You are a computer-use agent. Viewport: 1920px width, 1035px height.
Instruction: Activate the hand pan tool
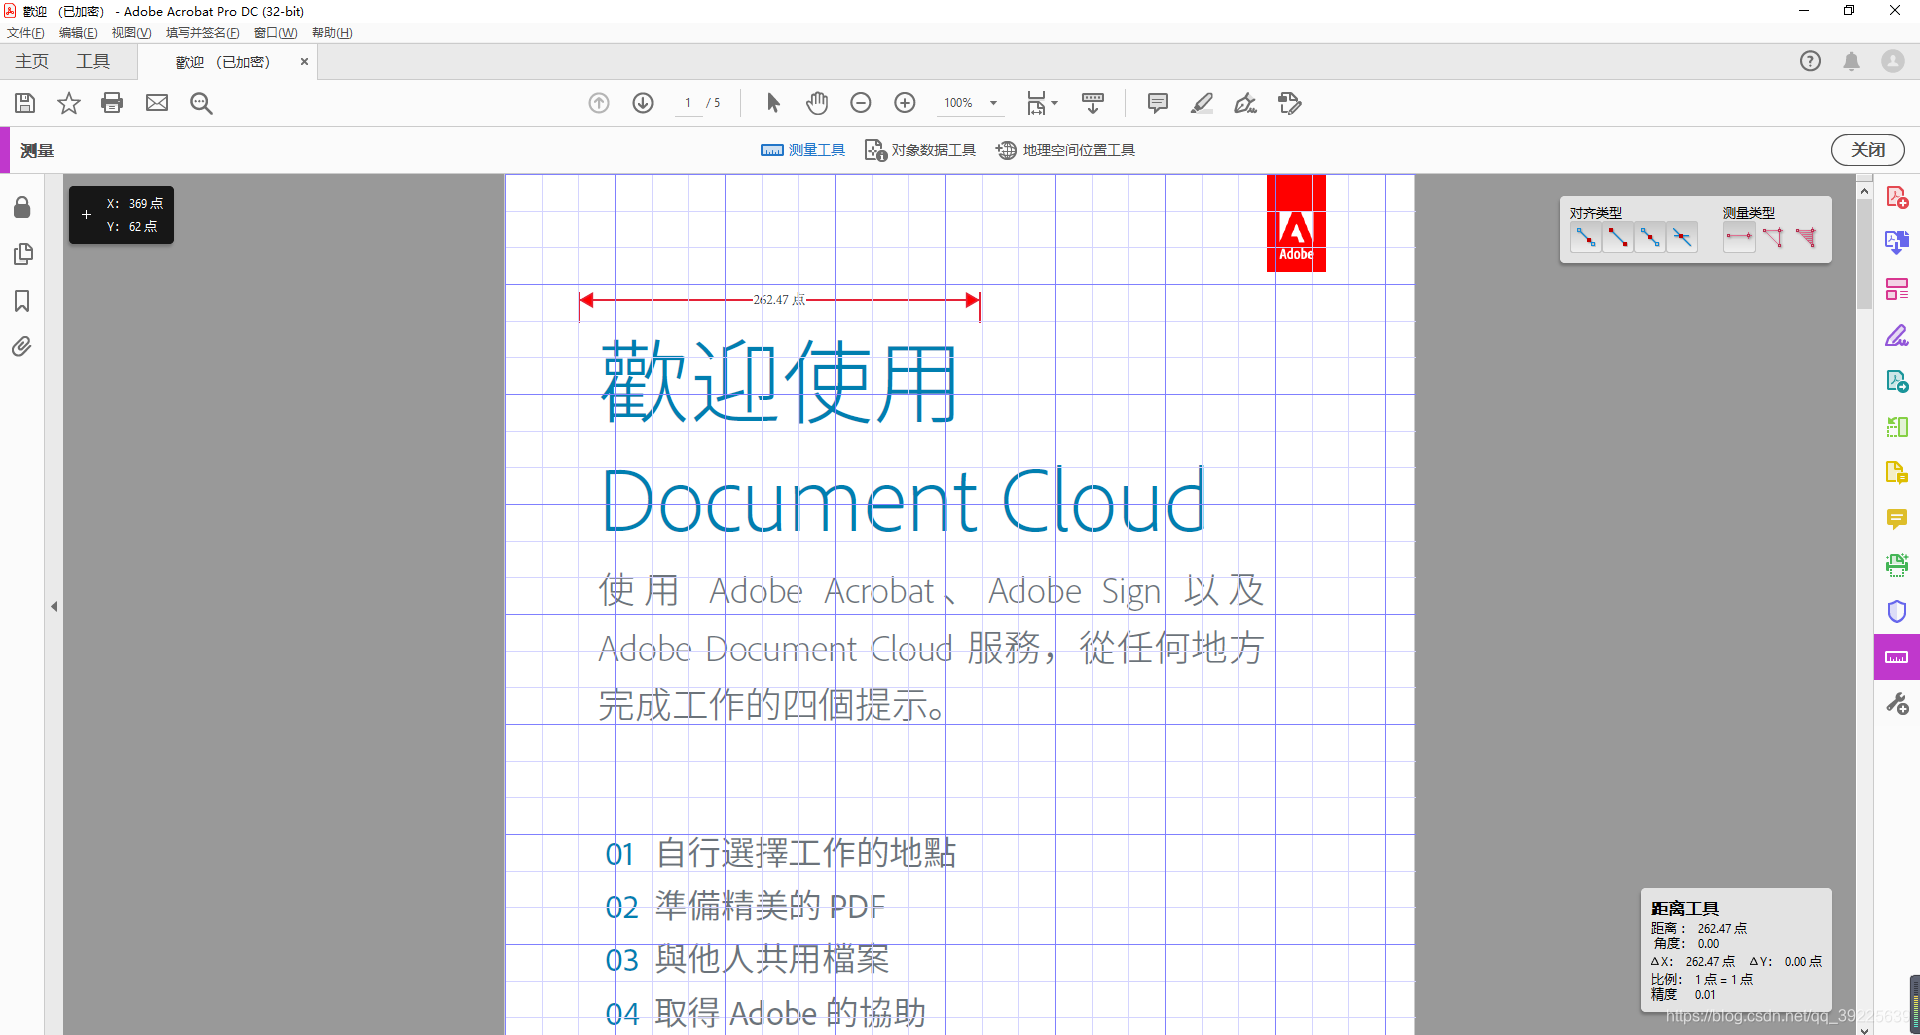(817, 103)
